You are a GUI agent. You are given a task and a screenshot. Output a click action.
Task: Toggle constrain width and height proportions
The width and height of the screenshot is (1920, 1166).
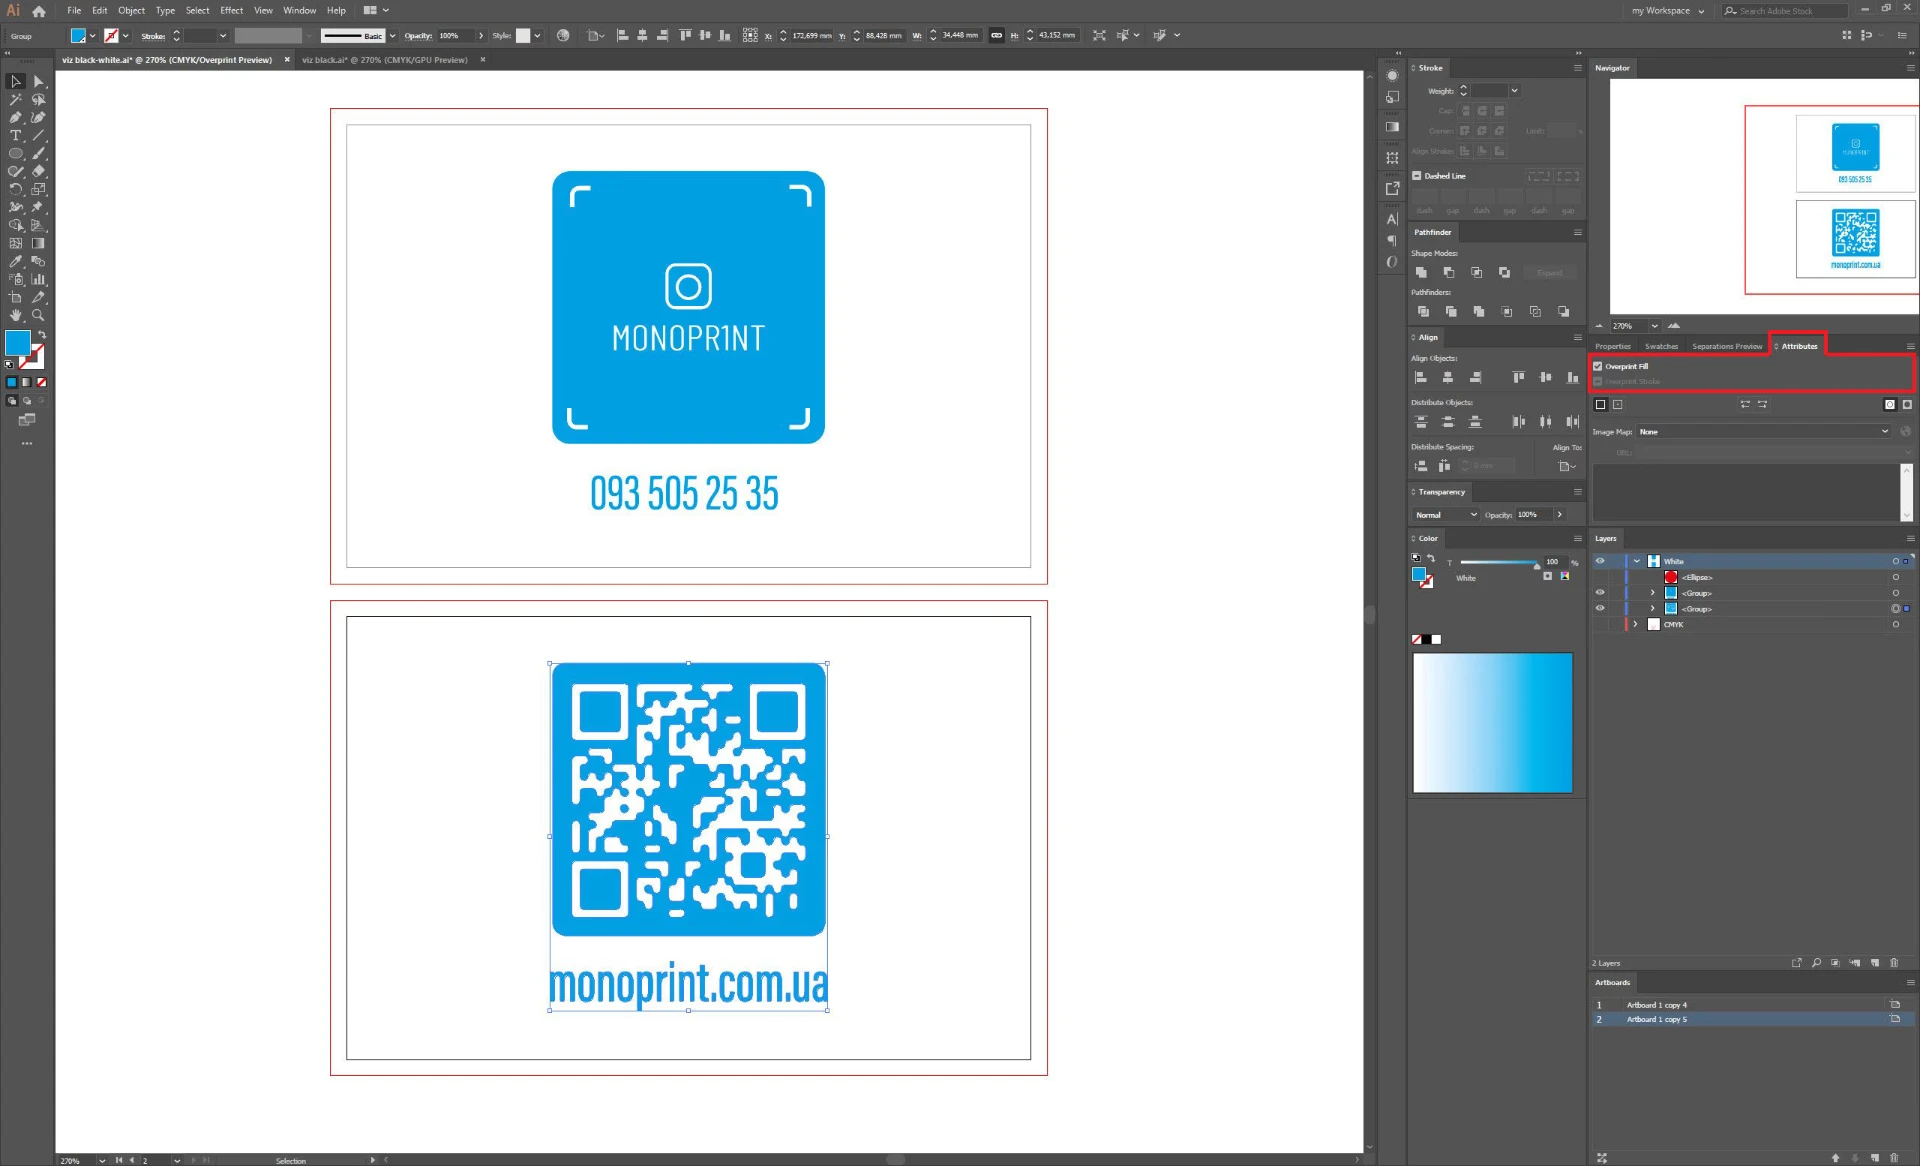click(996, 35)
